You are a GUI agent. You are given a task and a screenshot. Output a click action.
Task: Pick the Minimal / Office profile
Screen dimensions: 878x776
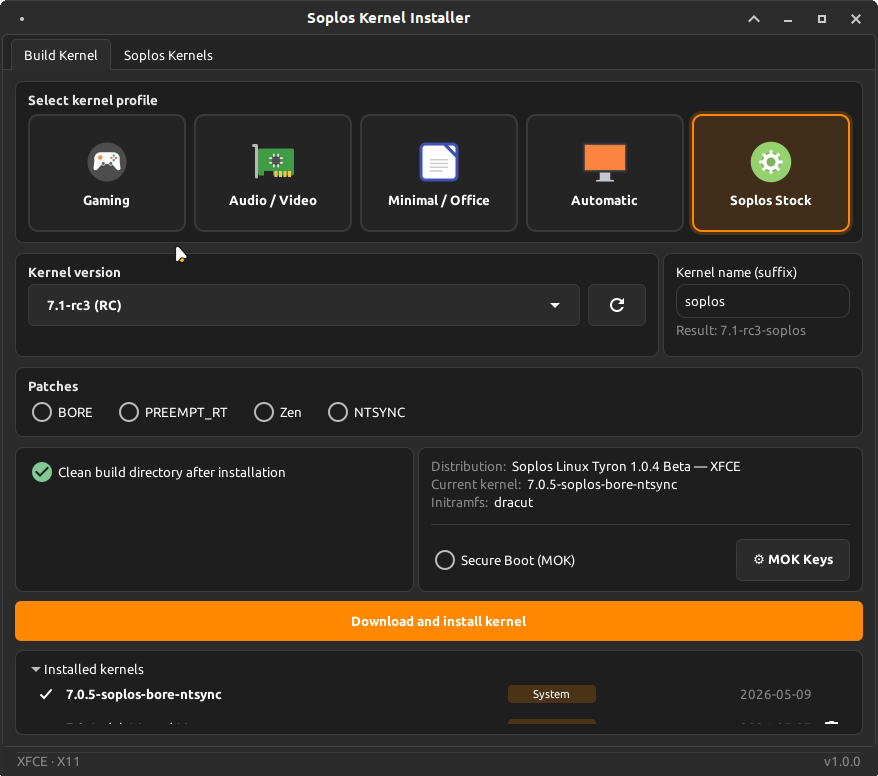pos(438,173)
